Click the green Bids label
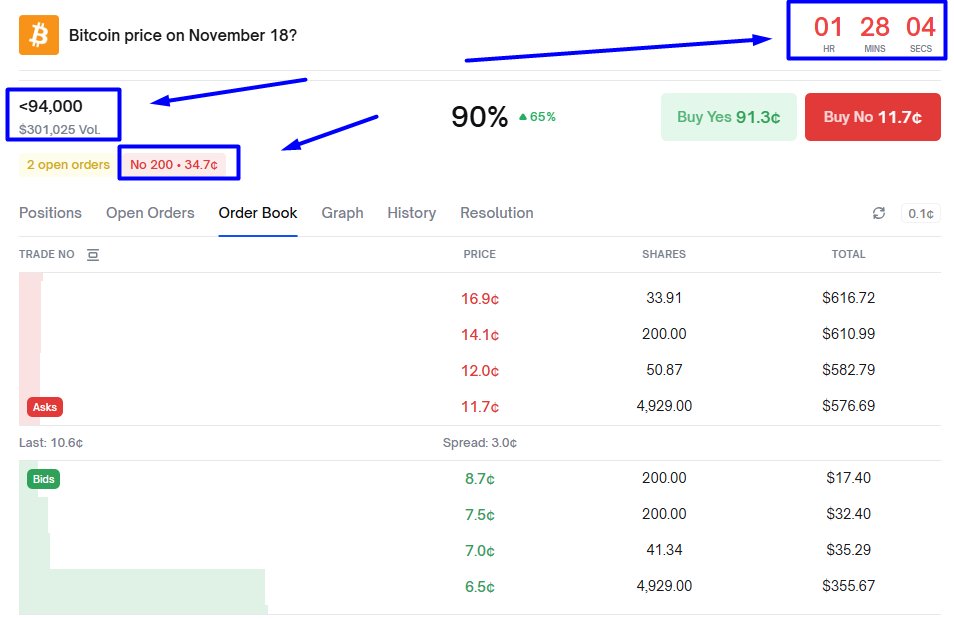 [43, 479]
